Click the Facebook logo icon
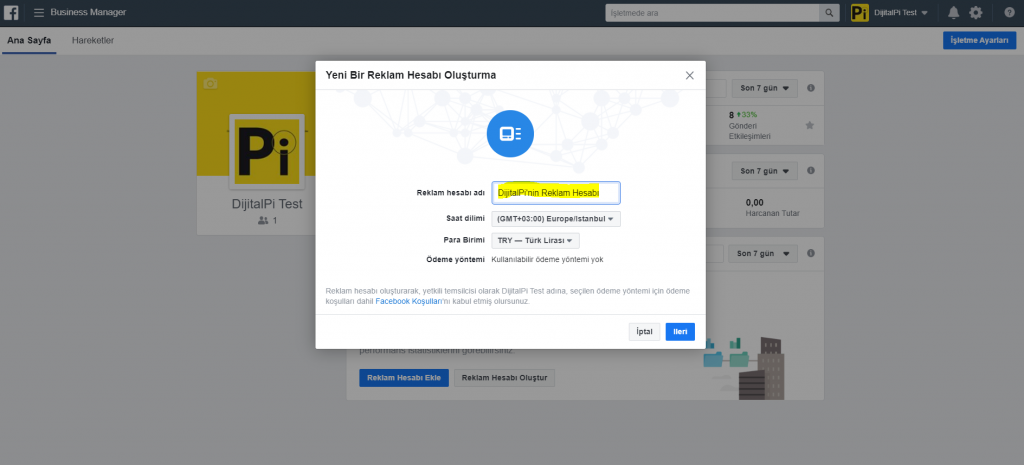 point(12,12)
